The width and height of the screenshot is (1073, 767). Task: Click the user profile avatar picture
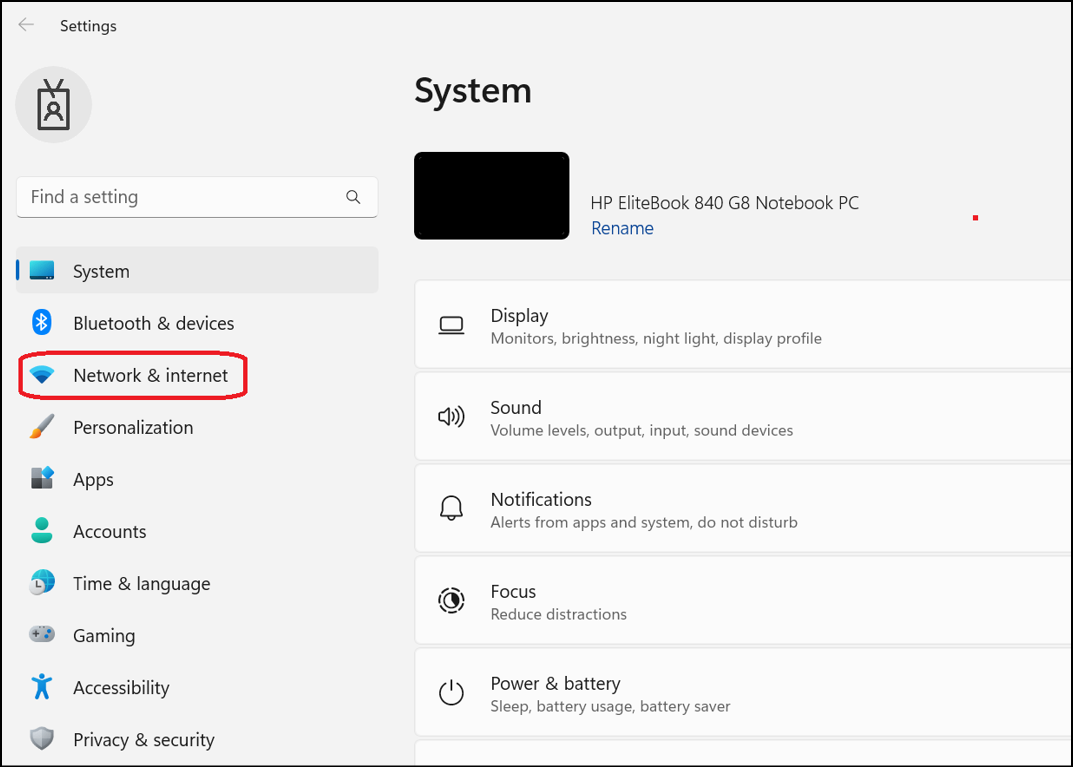53,104
